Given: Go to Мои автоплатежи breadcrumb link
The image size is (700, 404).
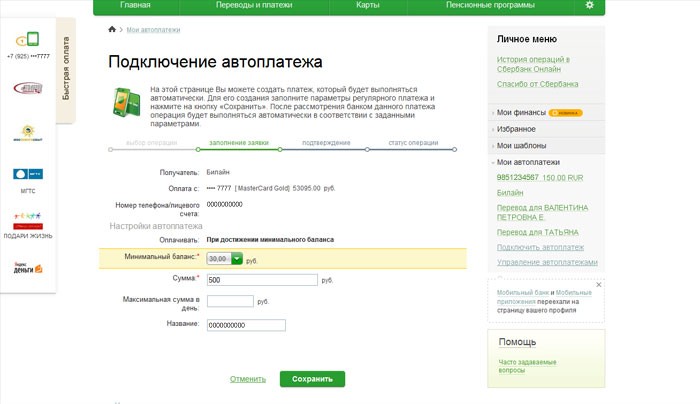Looking at the screenshot, I should [153, 29].
